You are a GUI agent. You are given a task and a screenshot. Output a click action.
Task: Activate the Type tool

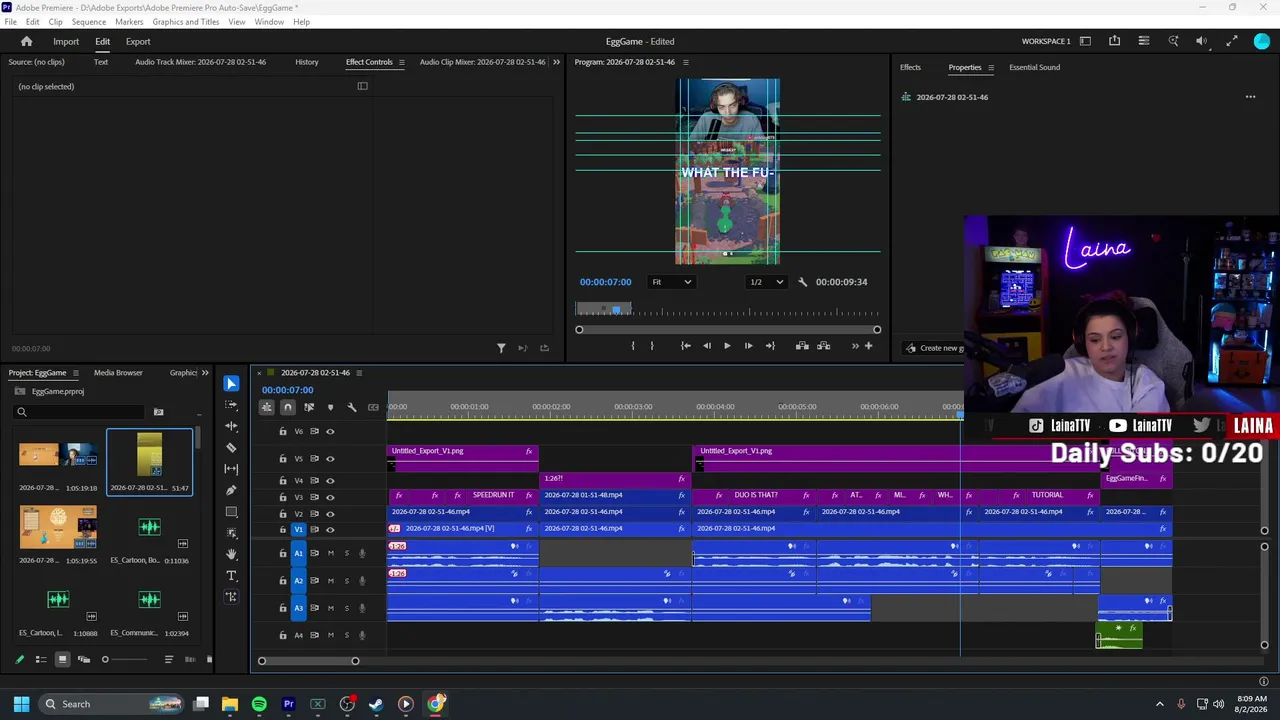pyautogui.click(x=232, y=576)
